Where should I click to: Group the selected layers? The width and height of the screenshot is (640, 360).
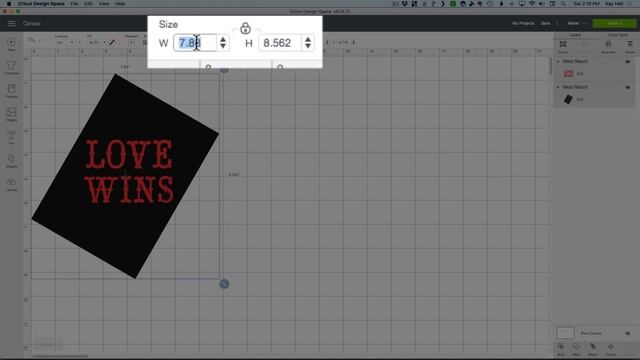point(563,46)
